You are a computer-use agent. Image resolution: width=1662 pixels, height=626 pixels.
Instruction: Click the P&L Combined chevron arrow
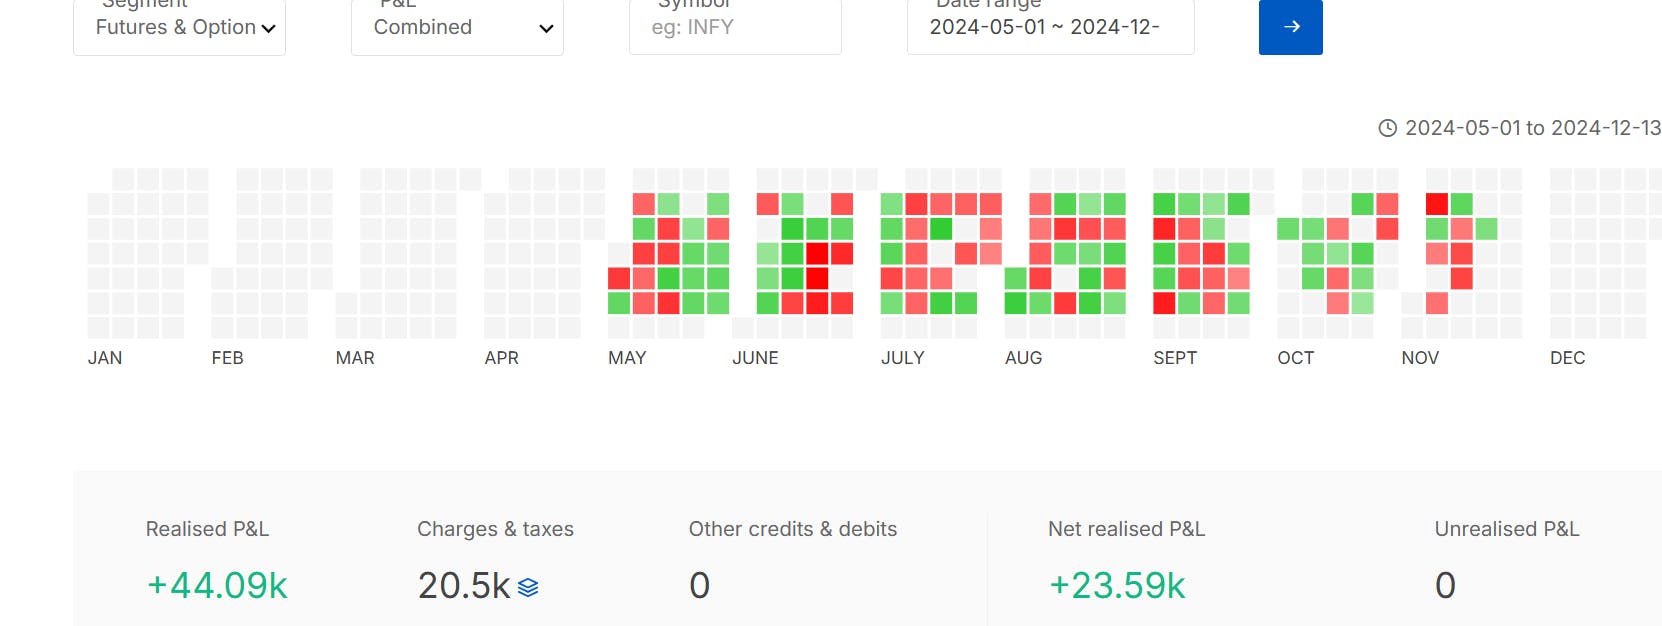[x=546, y=29]
